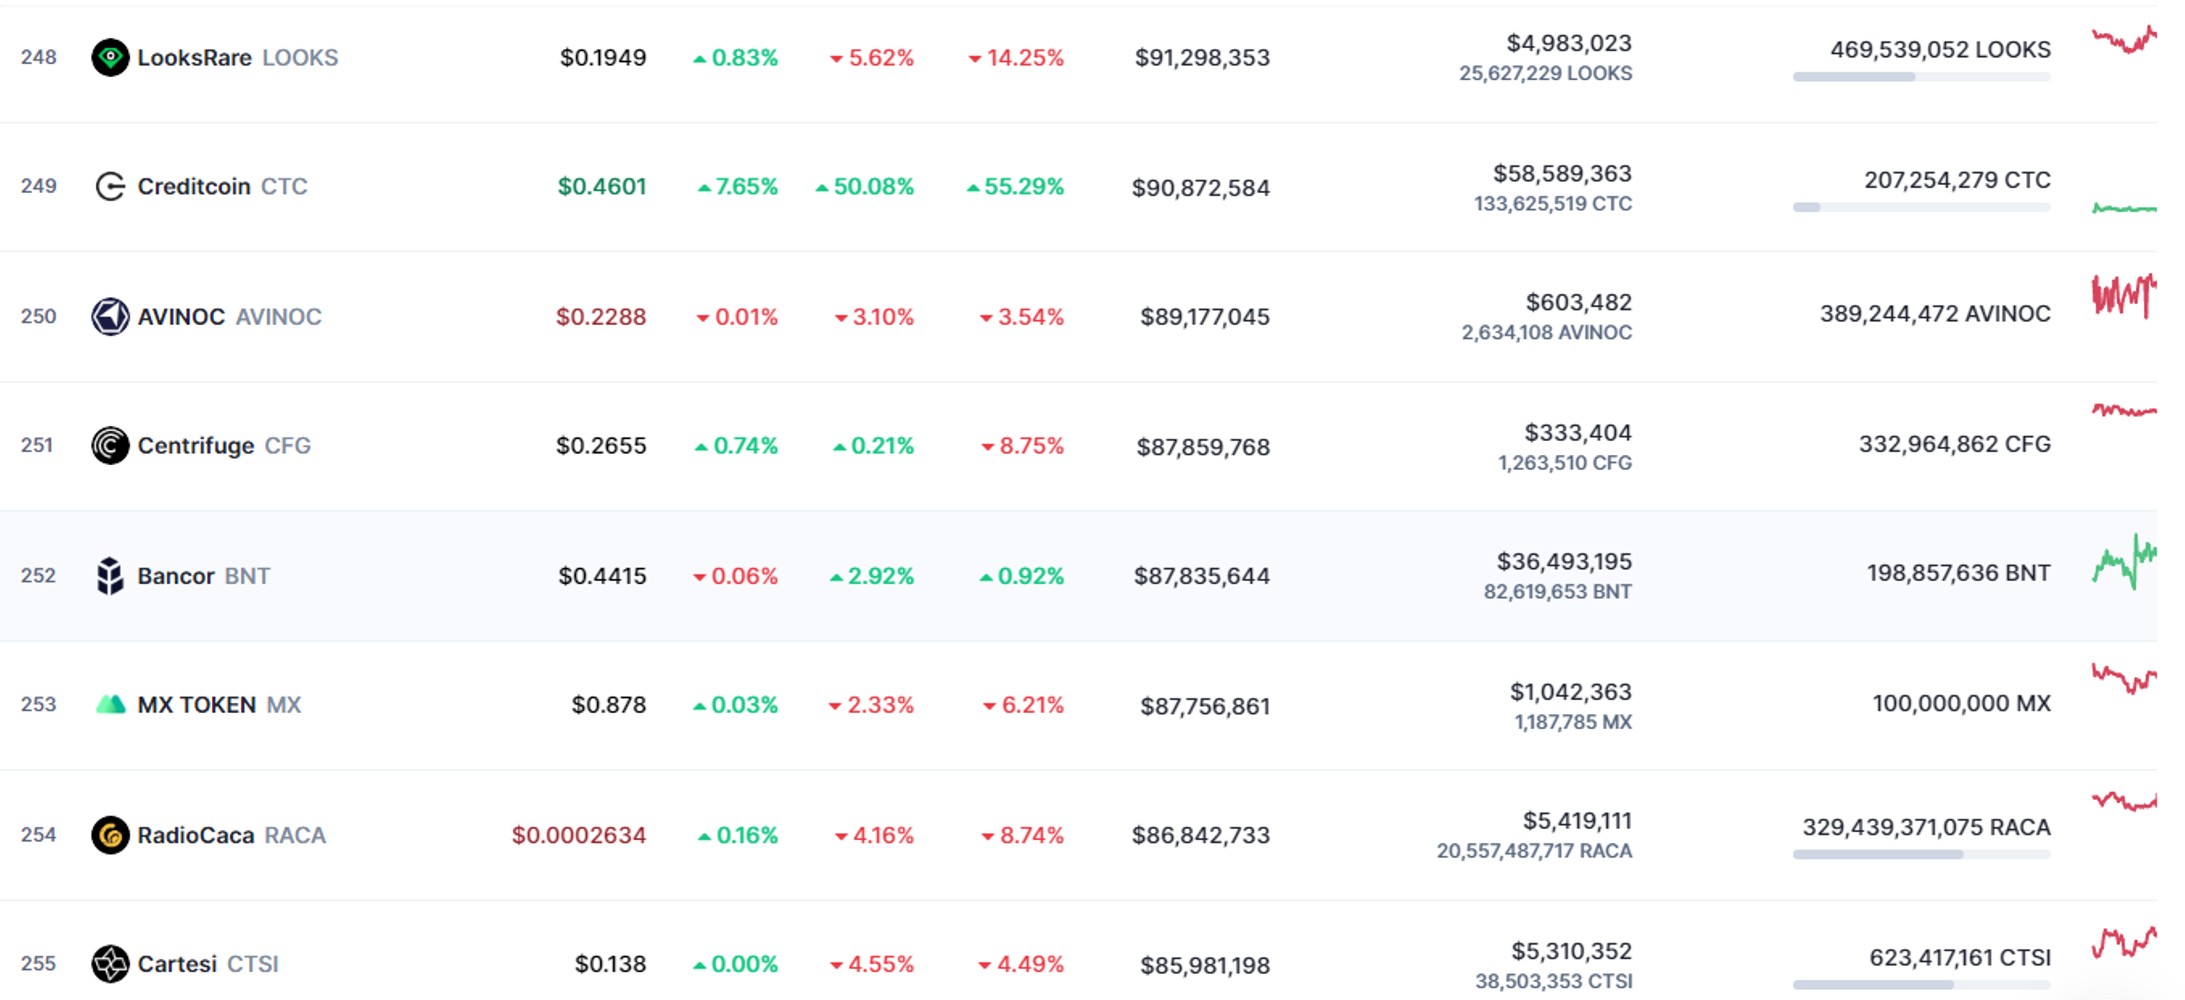Open the Bancor 7-day sparkline chart
2185x1000 pixels.
point(2124,562)
